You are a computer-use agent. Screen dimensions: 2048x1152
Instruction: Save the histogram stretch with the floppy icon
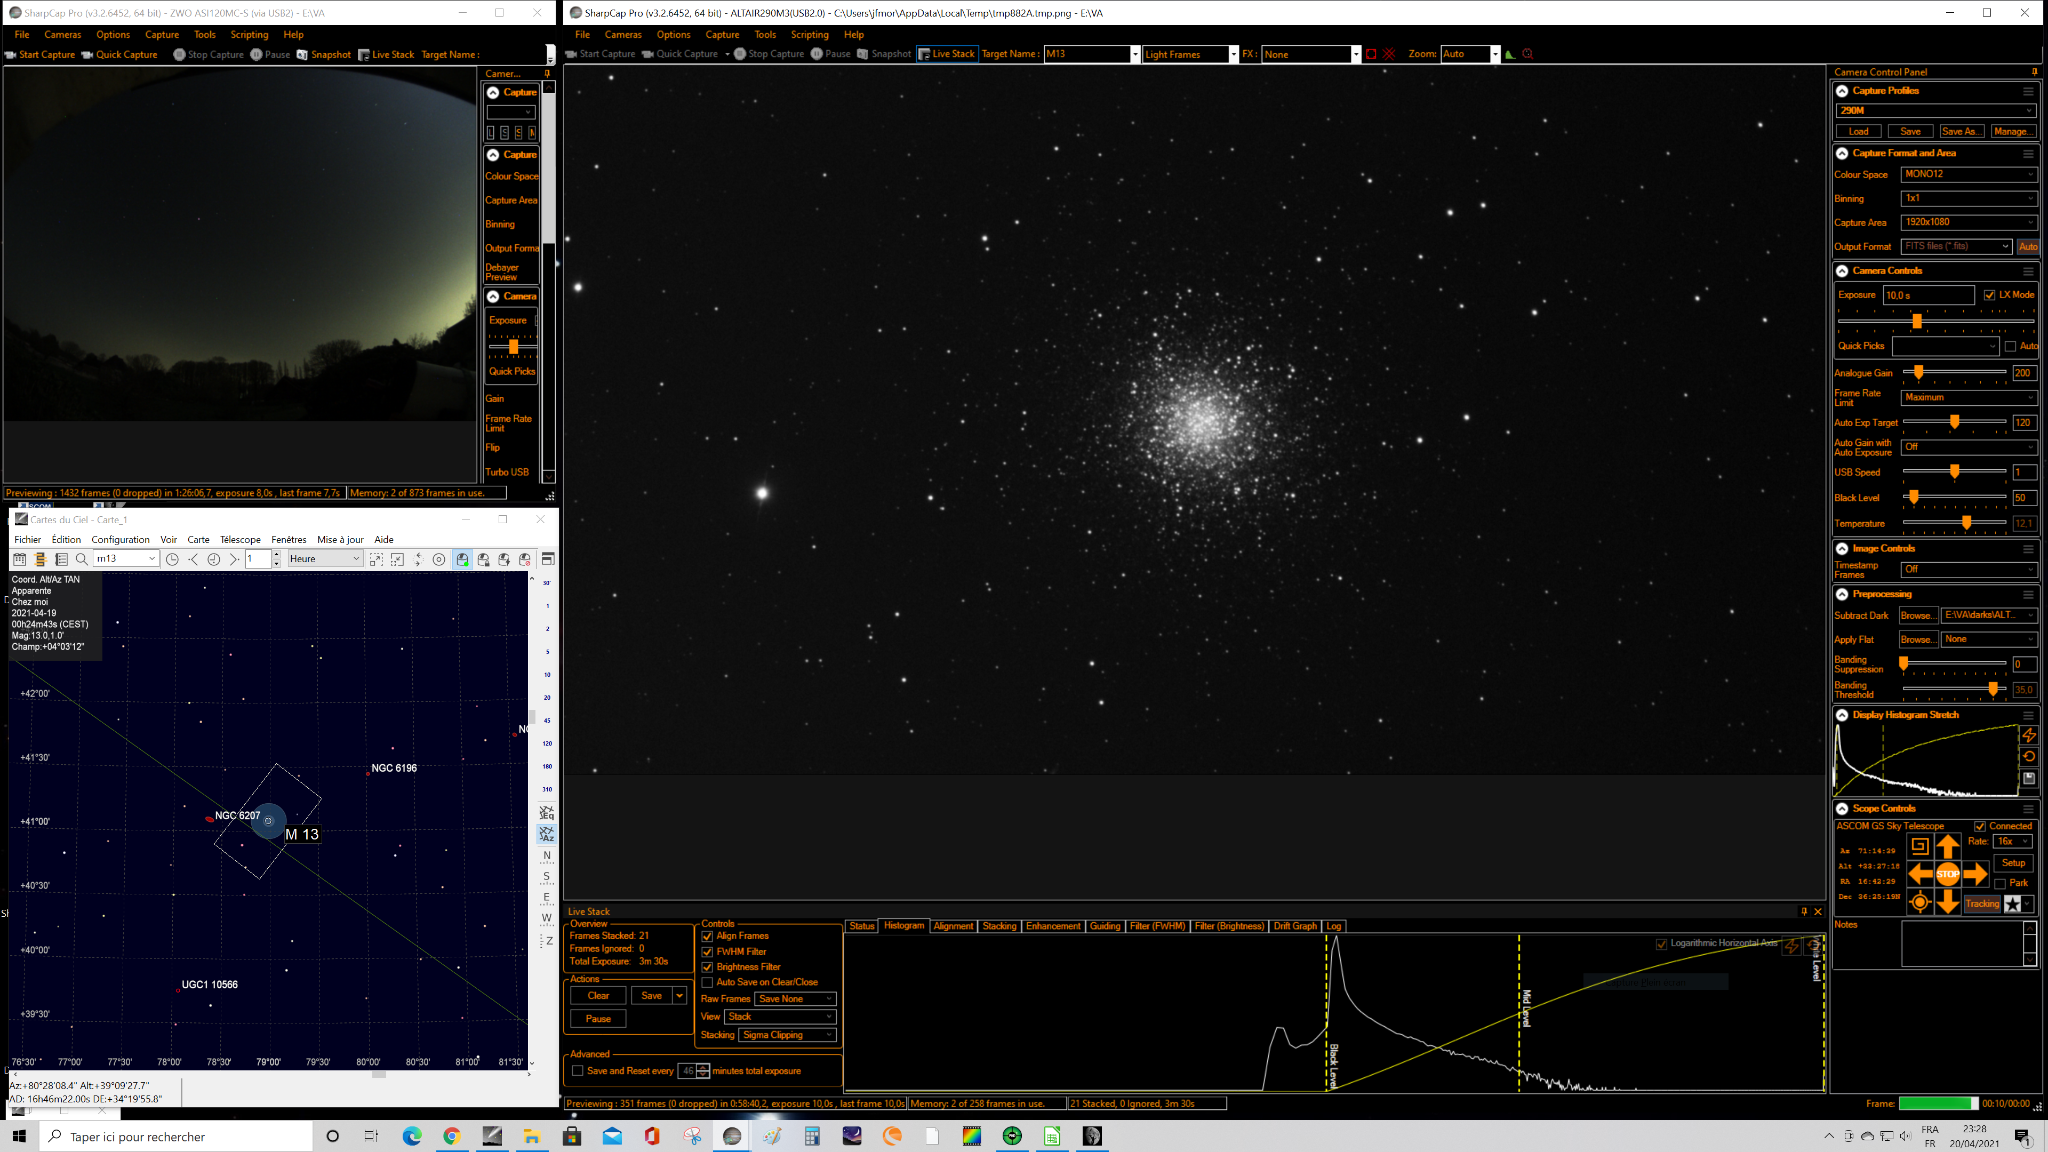[x=2028, y=778]
